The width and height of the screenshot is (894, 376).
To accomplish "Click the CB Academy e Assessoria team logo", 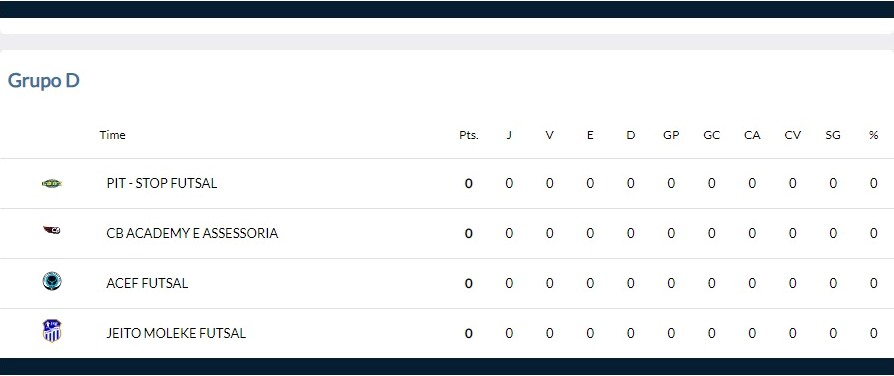I will [52, 231].
